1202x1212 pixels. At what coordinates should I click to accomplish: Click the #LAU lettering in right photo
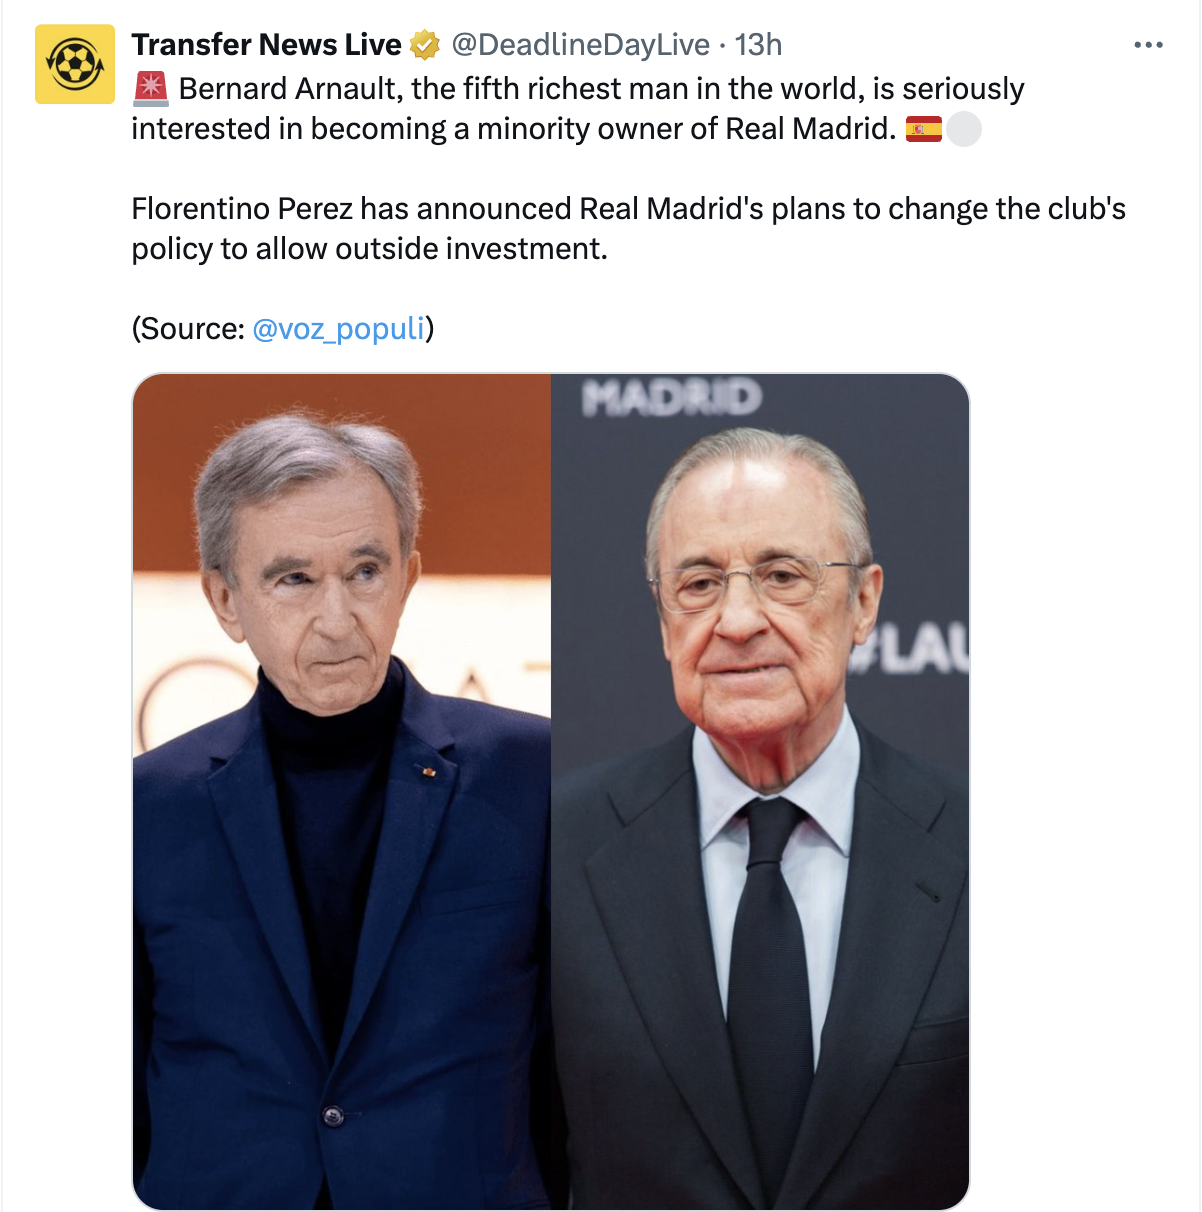[910, 651]
